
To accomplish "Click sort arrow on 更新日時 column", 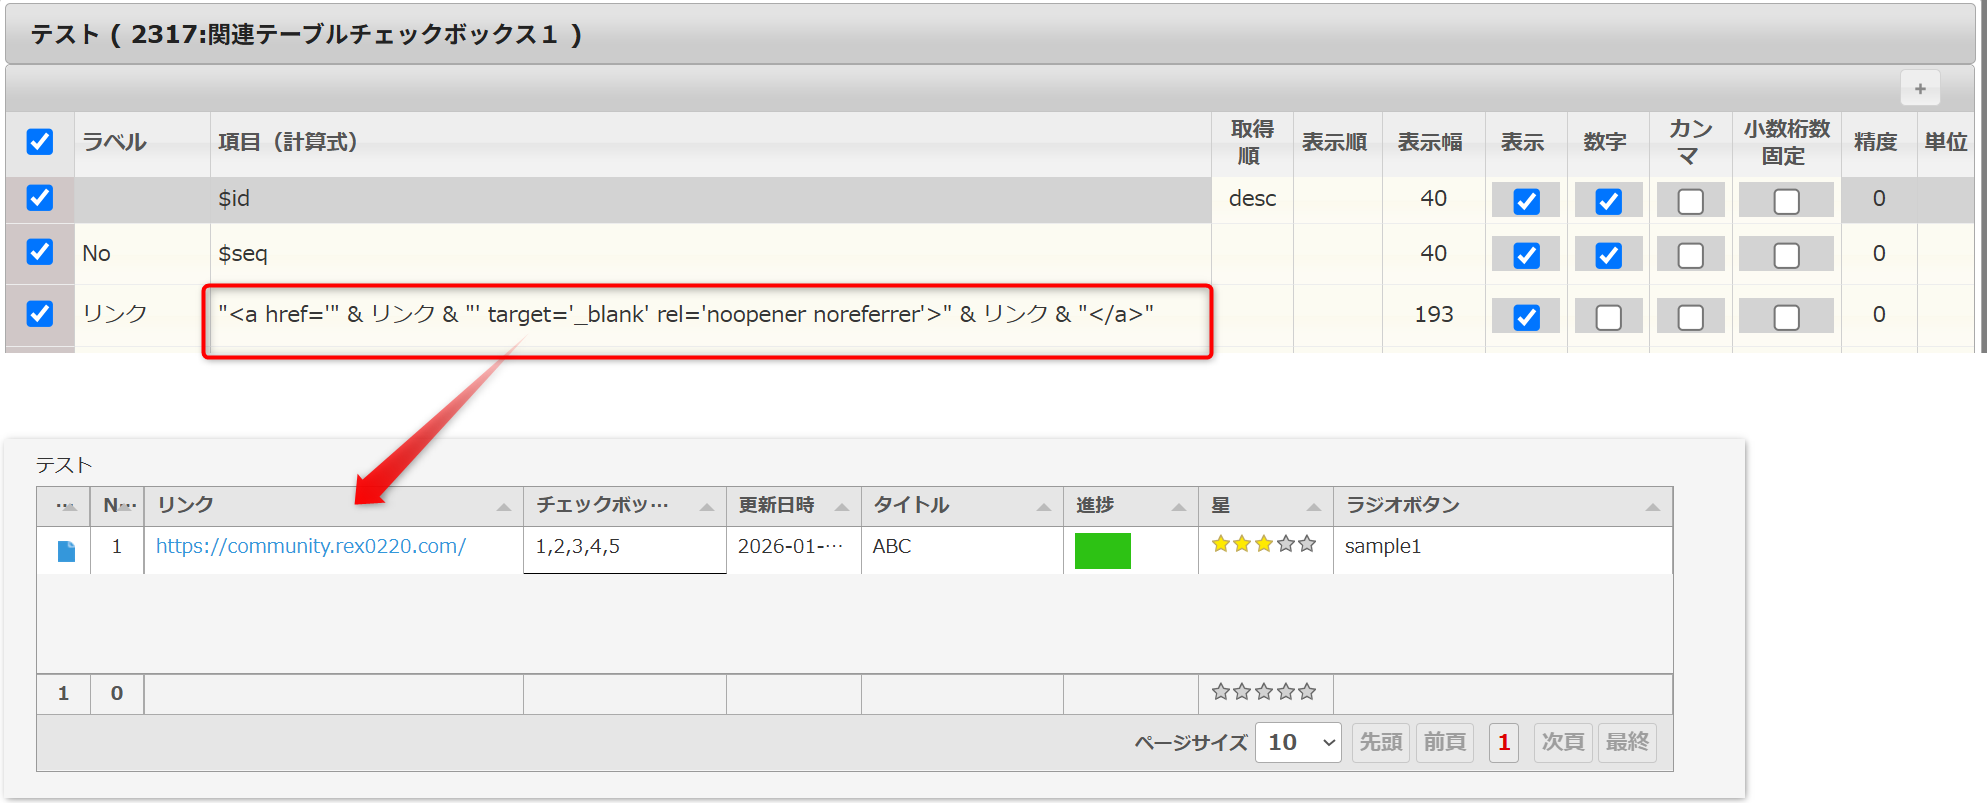I will (x=842, y=508).
